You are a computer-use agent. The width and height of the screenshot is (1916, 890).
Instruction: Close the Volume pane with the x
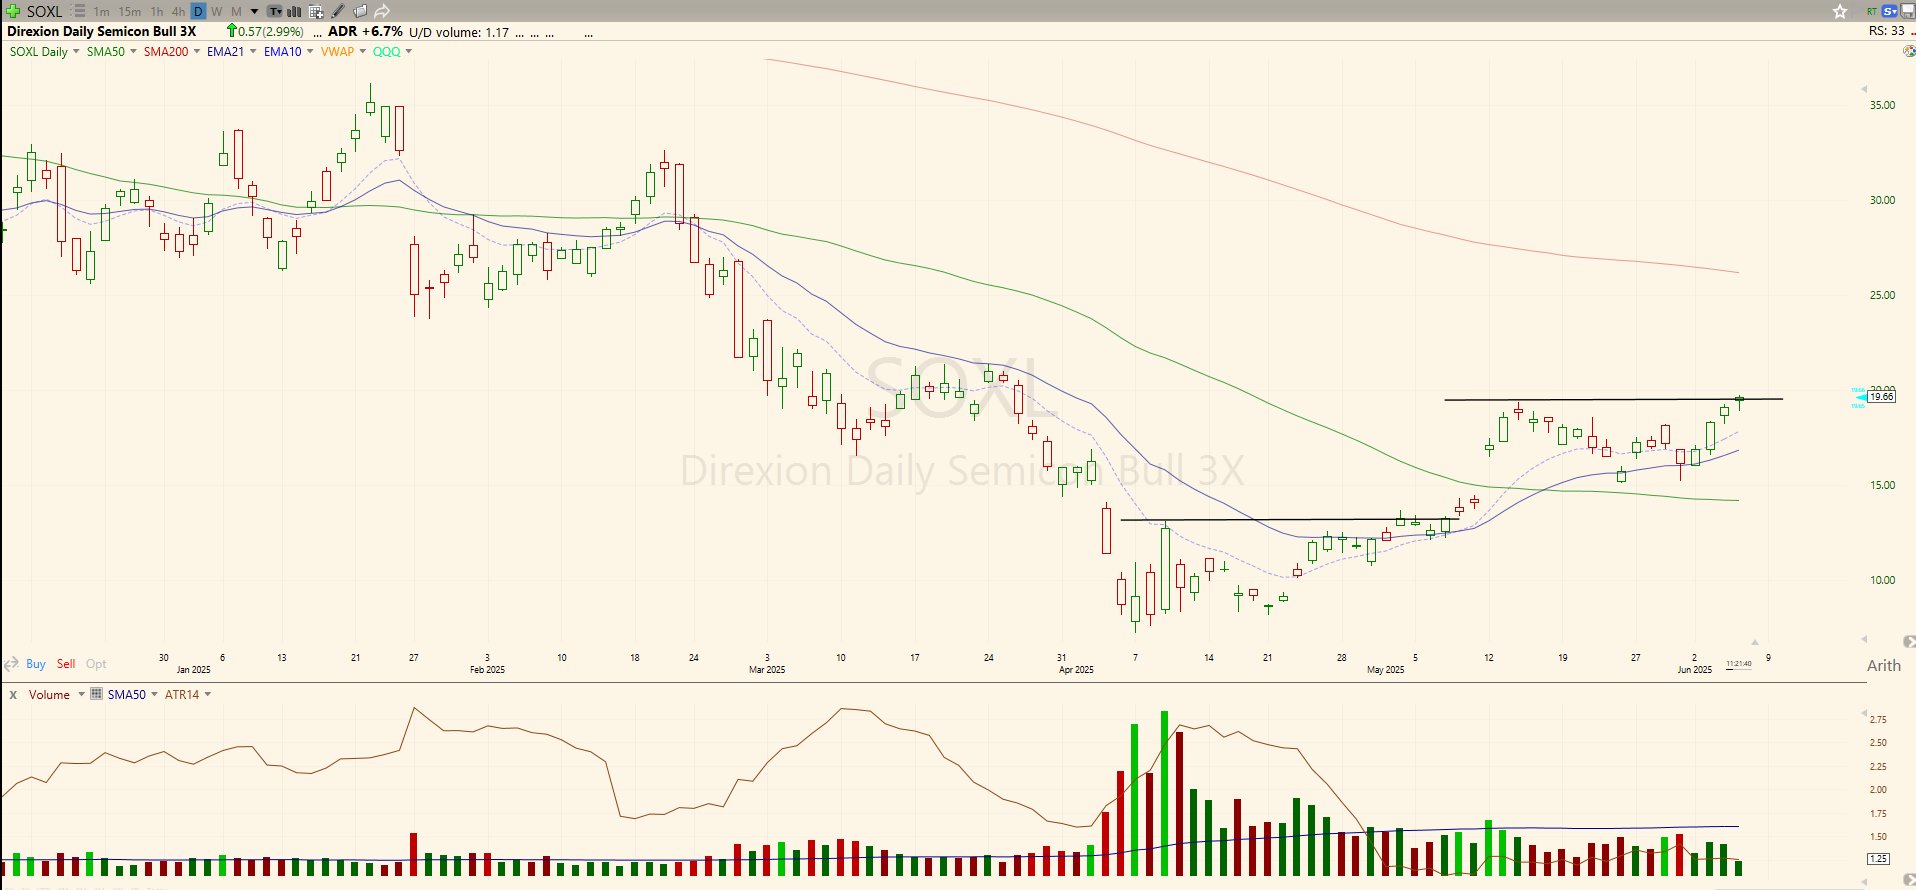pos(13,694)
